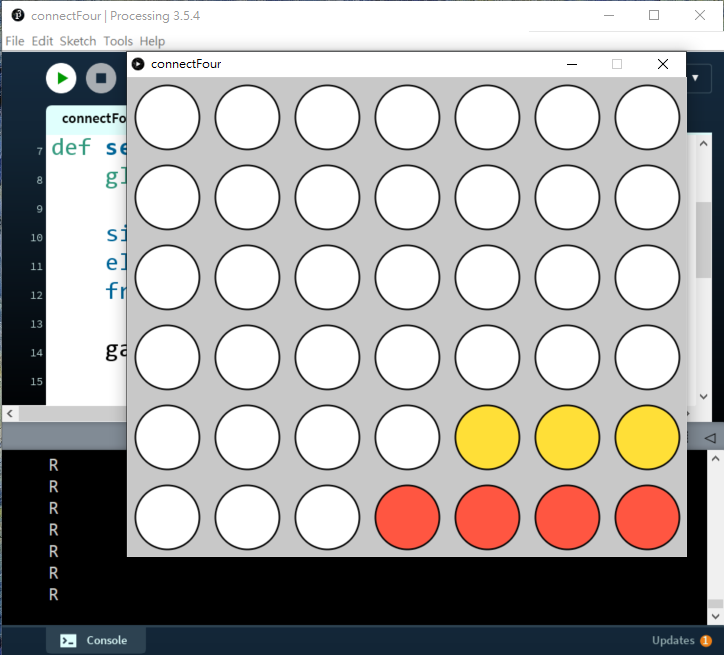
Task: Open the Updates notification
Action: click(x=673, y=640)
